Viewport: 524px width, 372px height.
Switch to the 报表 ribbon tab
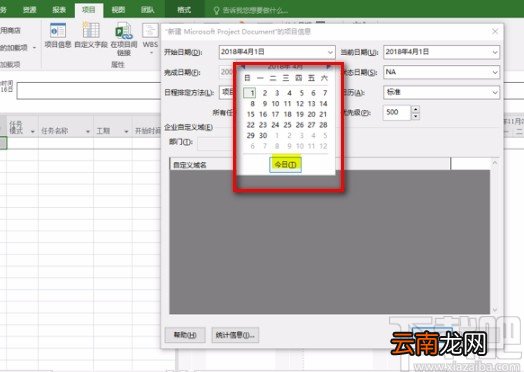click(x=59, y=10)
